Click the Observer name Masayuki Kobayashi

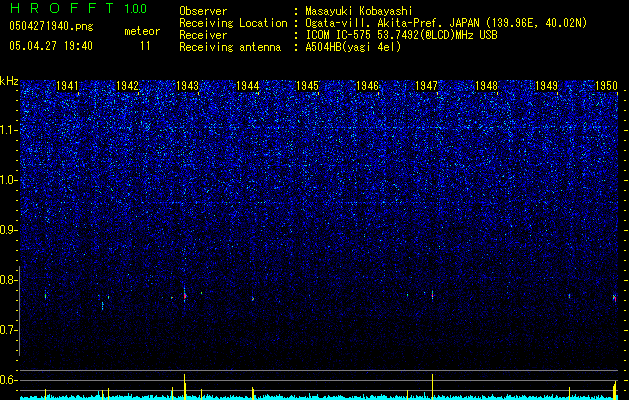click(x=358, y=11)
